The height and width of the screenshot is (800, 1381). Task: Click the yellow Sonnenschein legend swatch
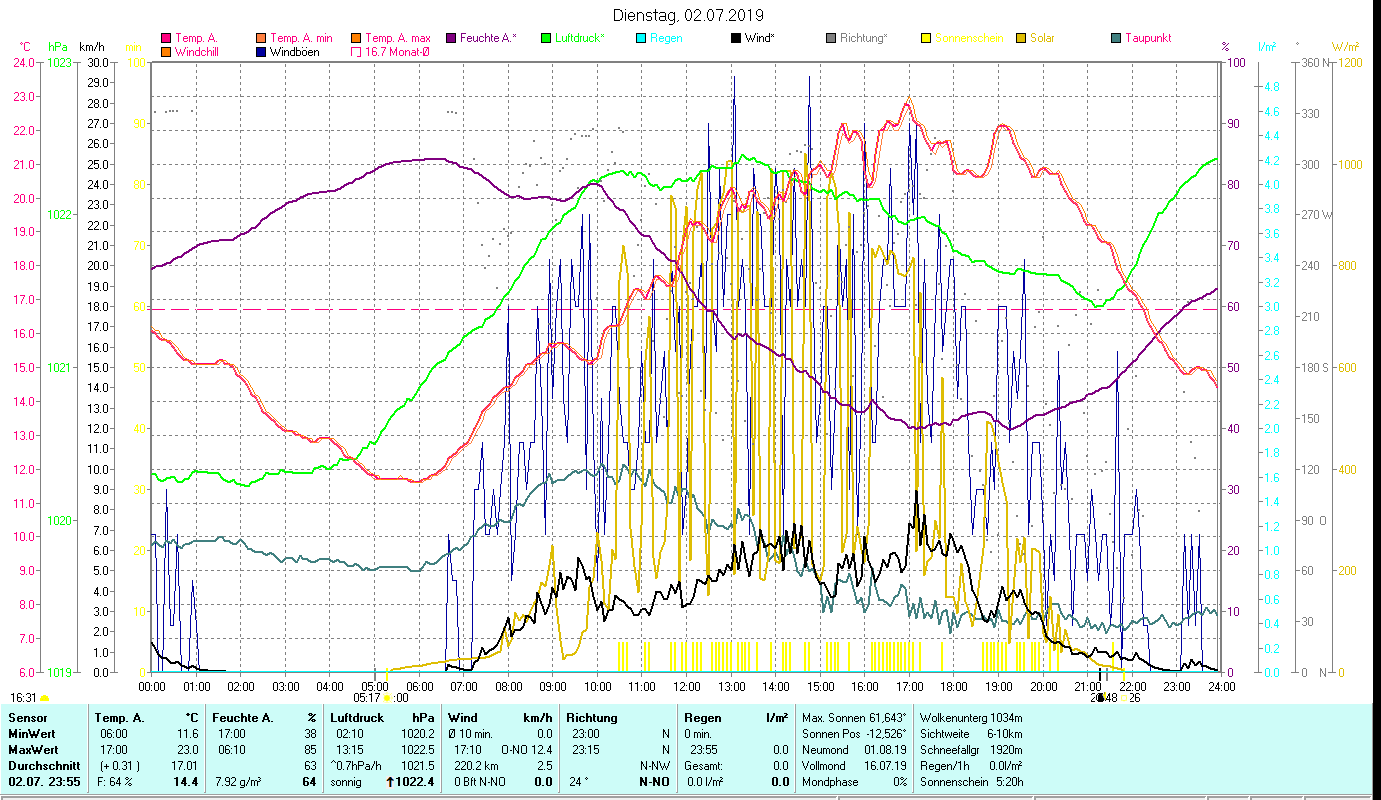click(925, 39)
